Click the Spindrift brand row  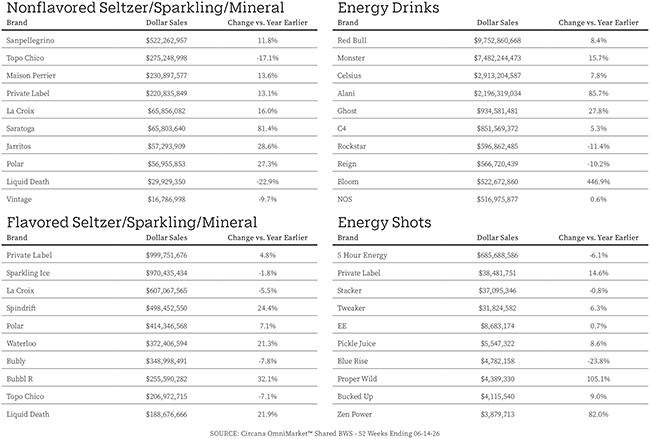coord(160,308)
